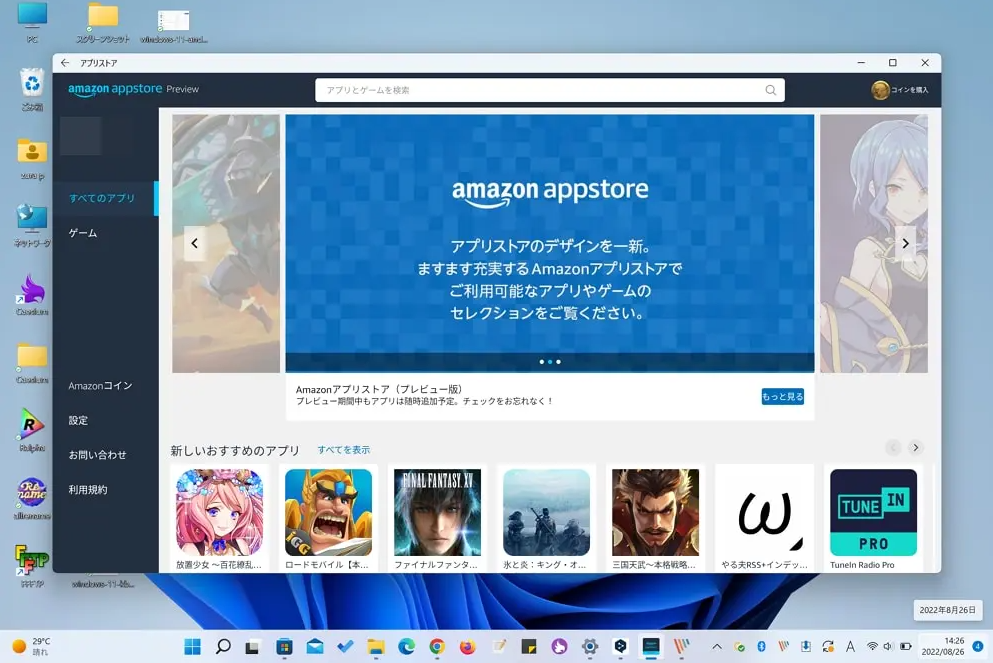Select the スクリーンショット desktop folder
The height and width of the screenshot is (663, 993).
click(103, 23)
